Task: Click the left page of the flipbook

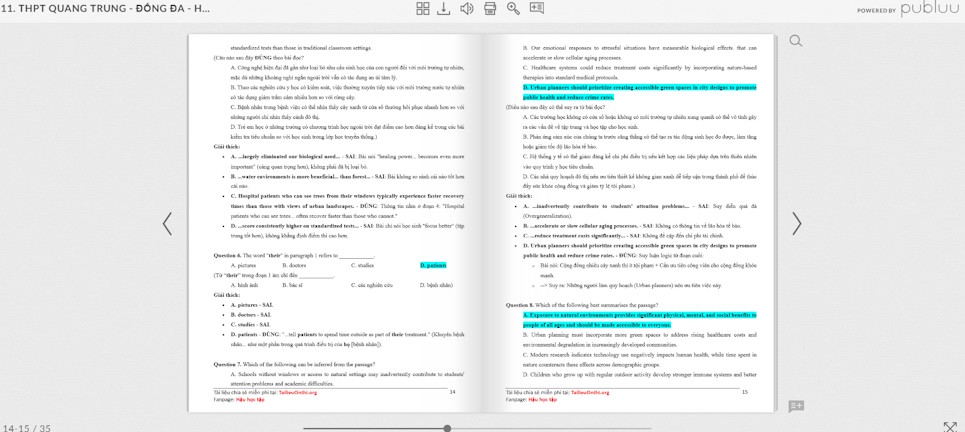Action: coord(335,223)
